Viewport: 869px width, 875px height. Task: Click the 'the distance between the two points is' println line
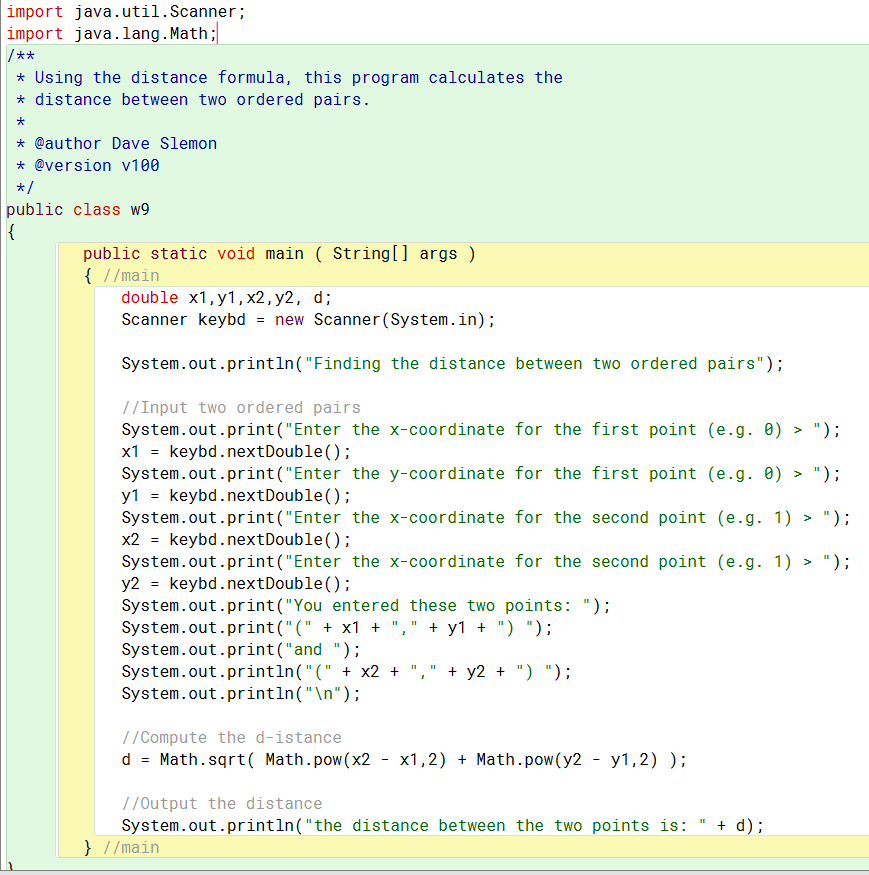pyautogui.click(x=443, y=825)
